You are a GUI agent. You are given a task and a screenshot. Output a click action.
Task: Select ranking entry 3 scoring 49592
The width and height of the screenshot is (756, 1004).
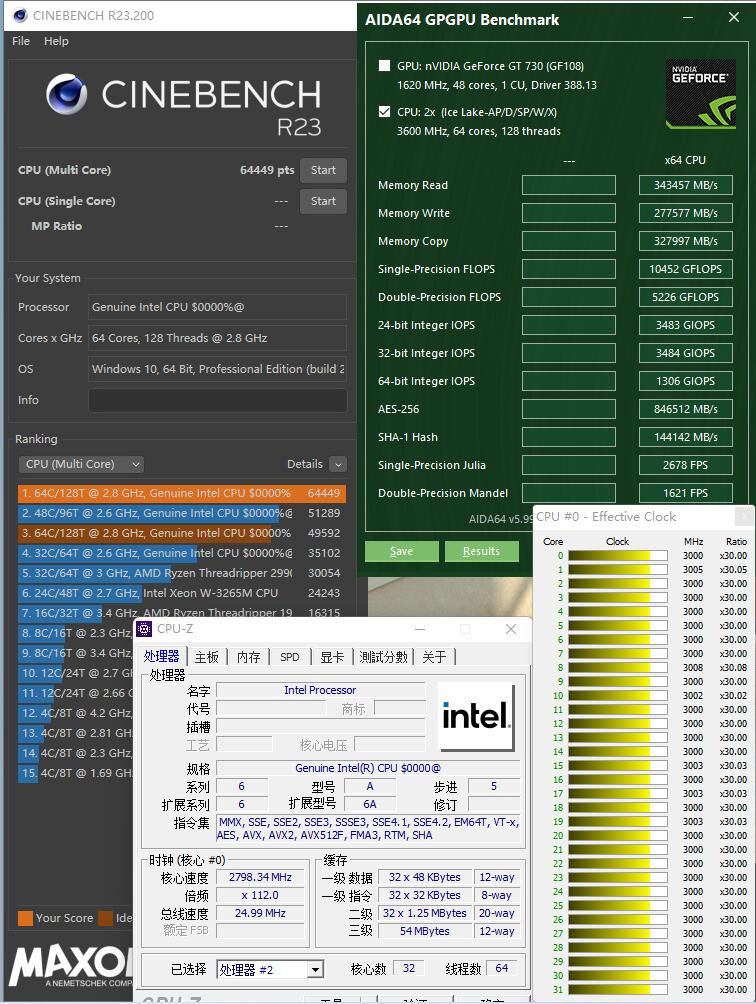pos(182,533)
